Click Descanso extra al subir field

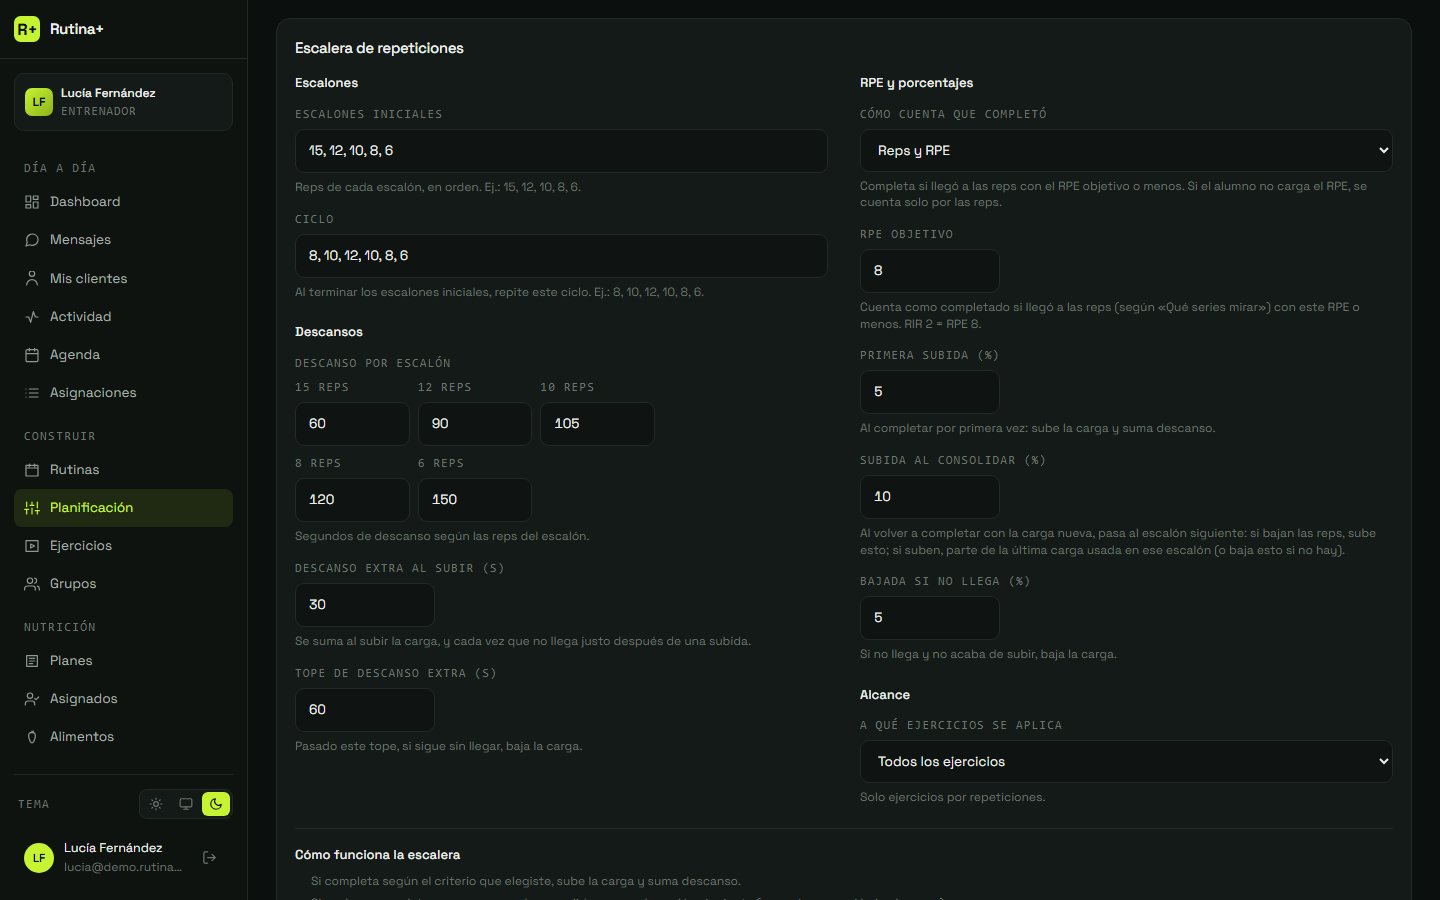click(x=365, y=605)
